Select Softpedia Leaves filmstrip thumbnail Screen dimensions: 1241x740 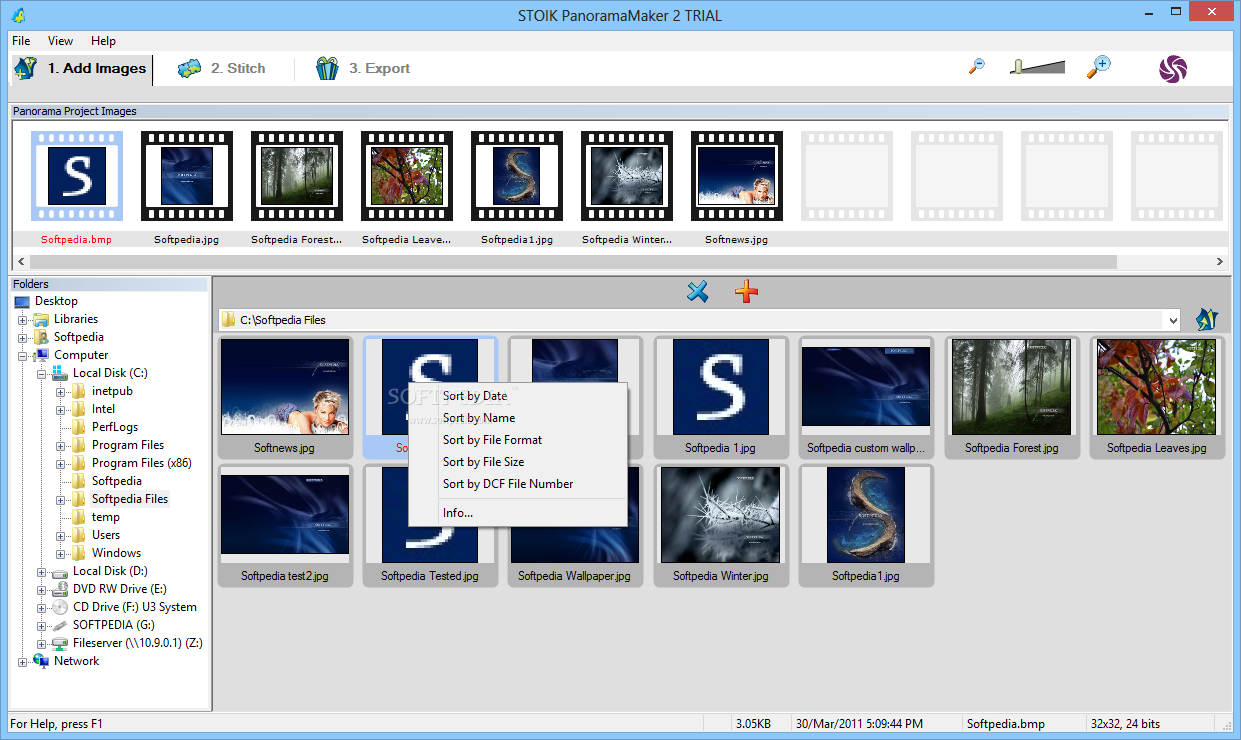[407, 176]
